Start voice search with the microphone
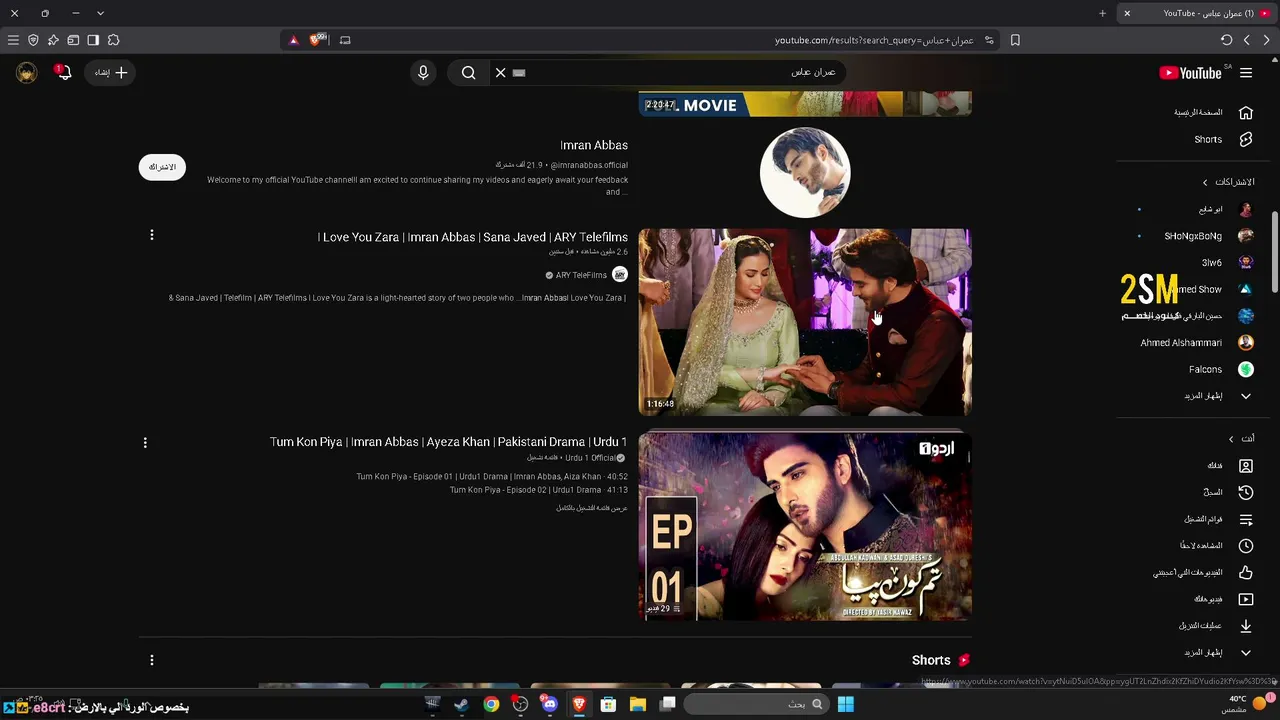Screen dimensions: 1280x720 click(423, 73)
